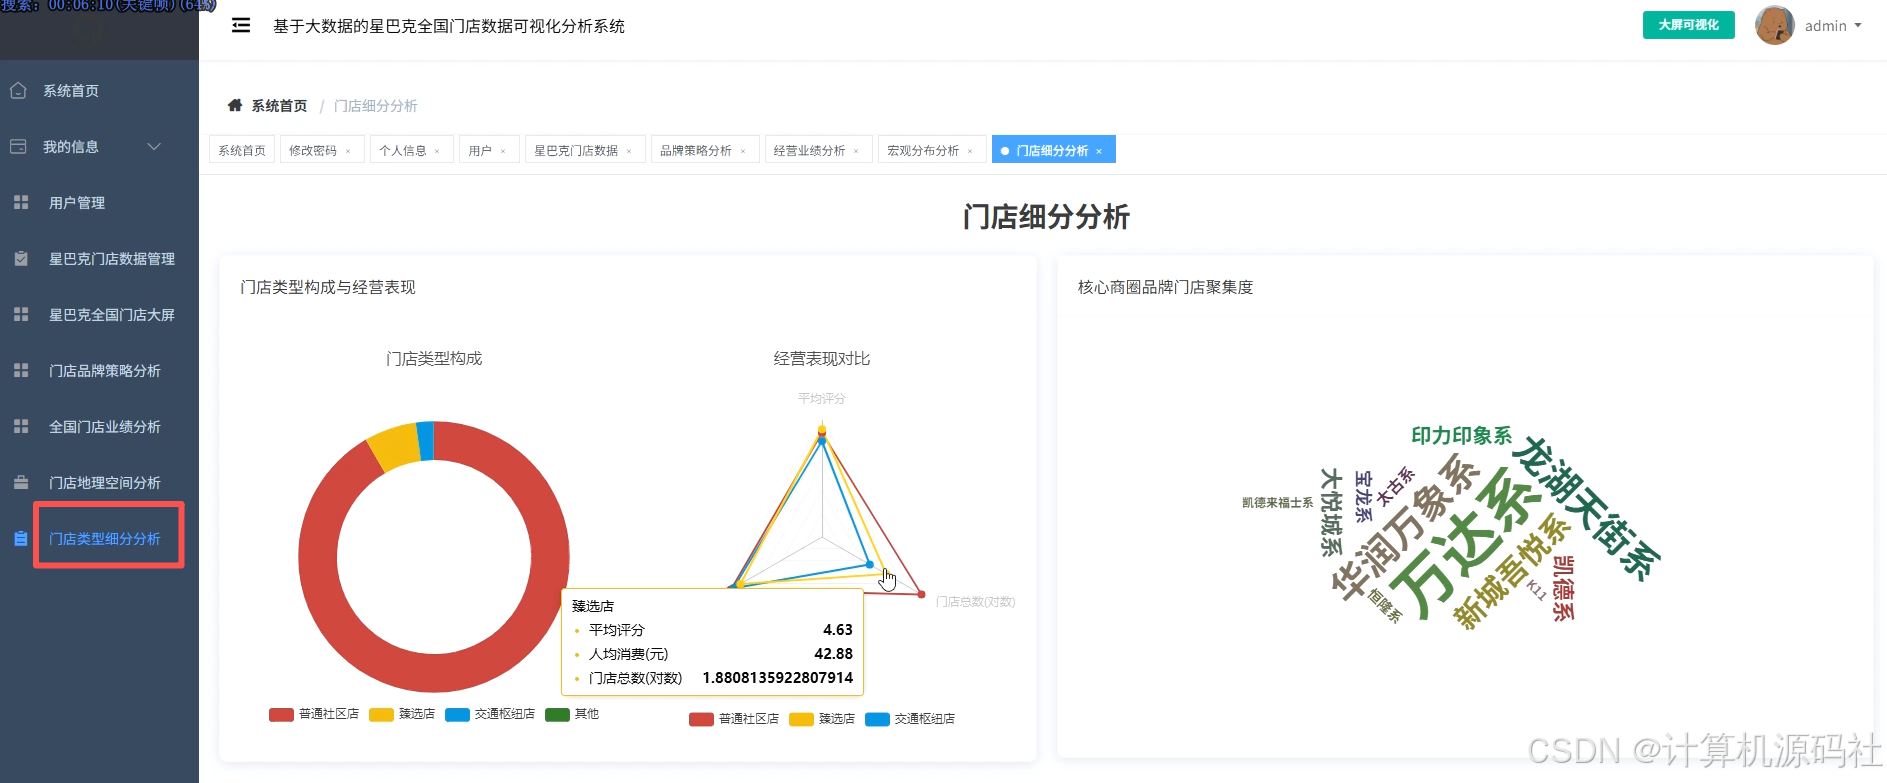1887x783 pixels.
Task: Click the 平均评分 radar axis label
Action: click(x=822, y=399)
